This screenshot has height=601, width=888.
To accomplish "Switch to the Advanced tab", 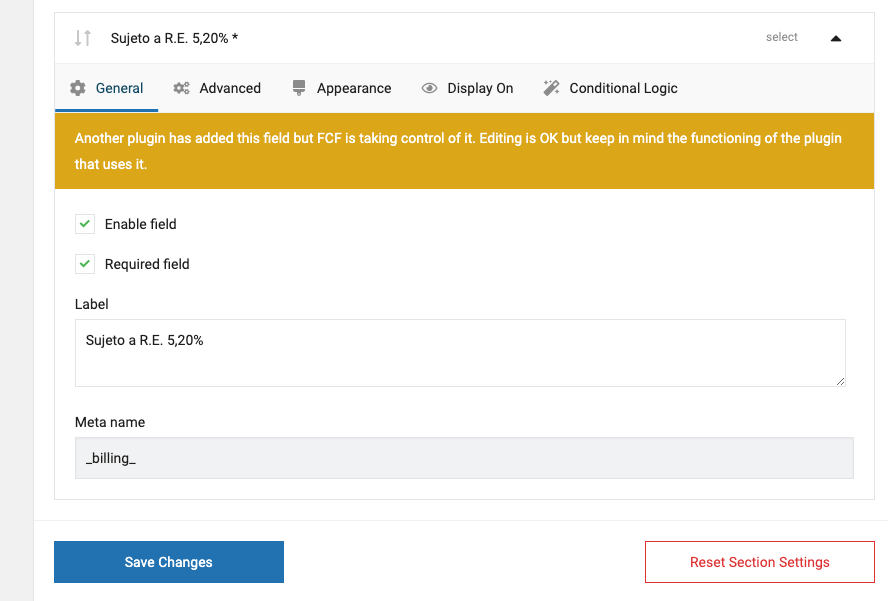I will point(217,88).
